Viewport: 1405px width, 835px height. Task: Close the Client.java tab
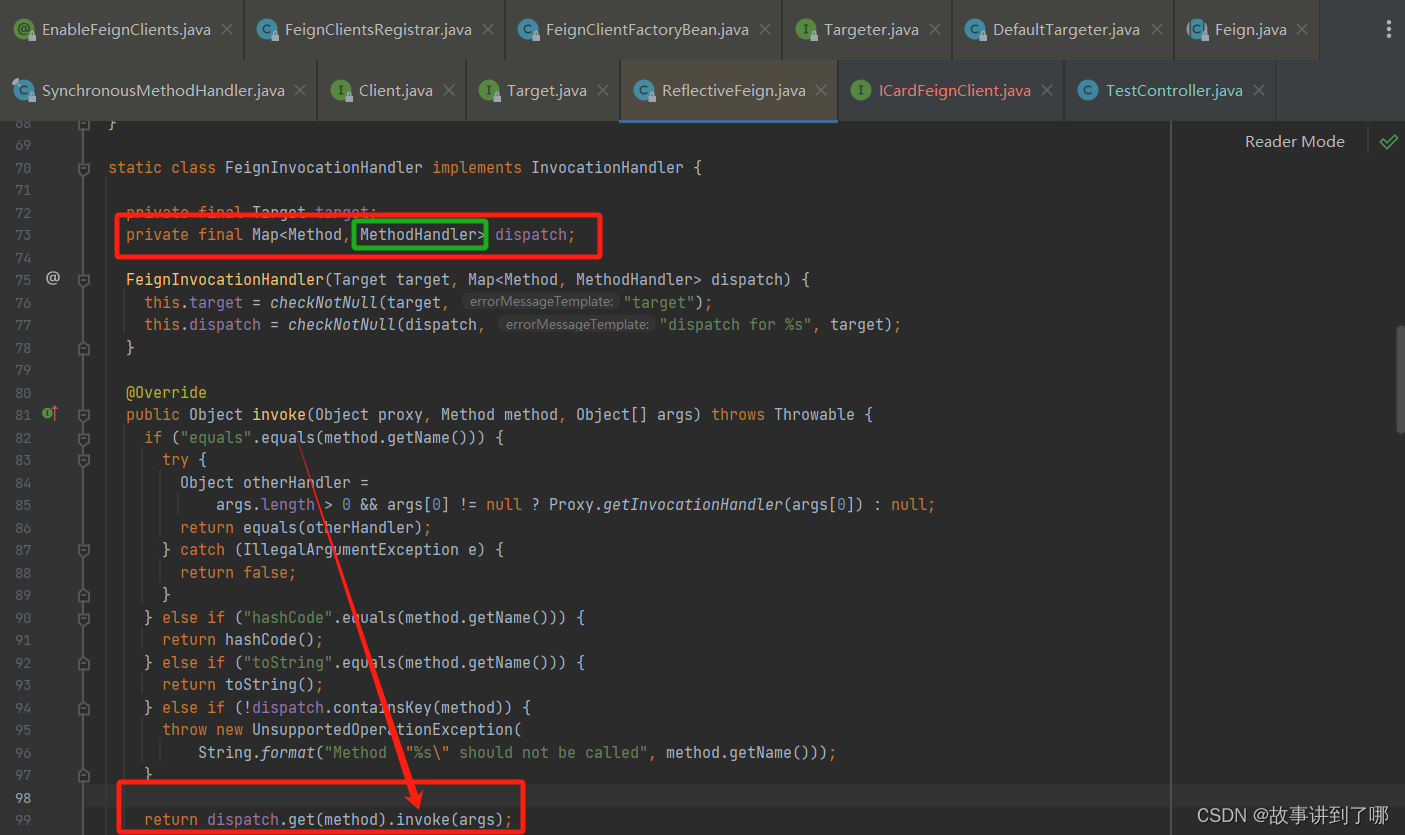448,90
